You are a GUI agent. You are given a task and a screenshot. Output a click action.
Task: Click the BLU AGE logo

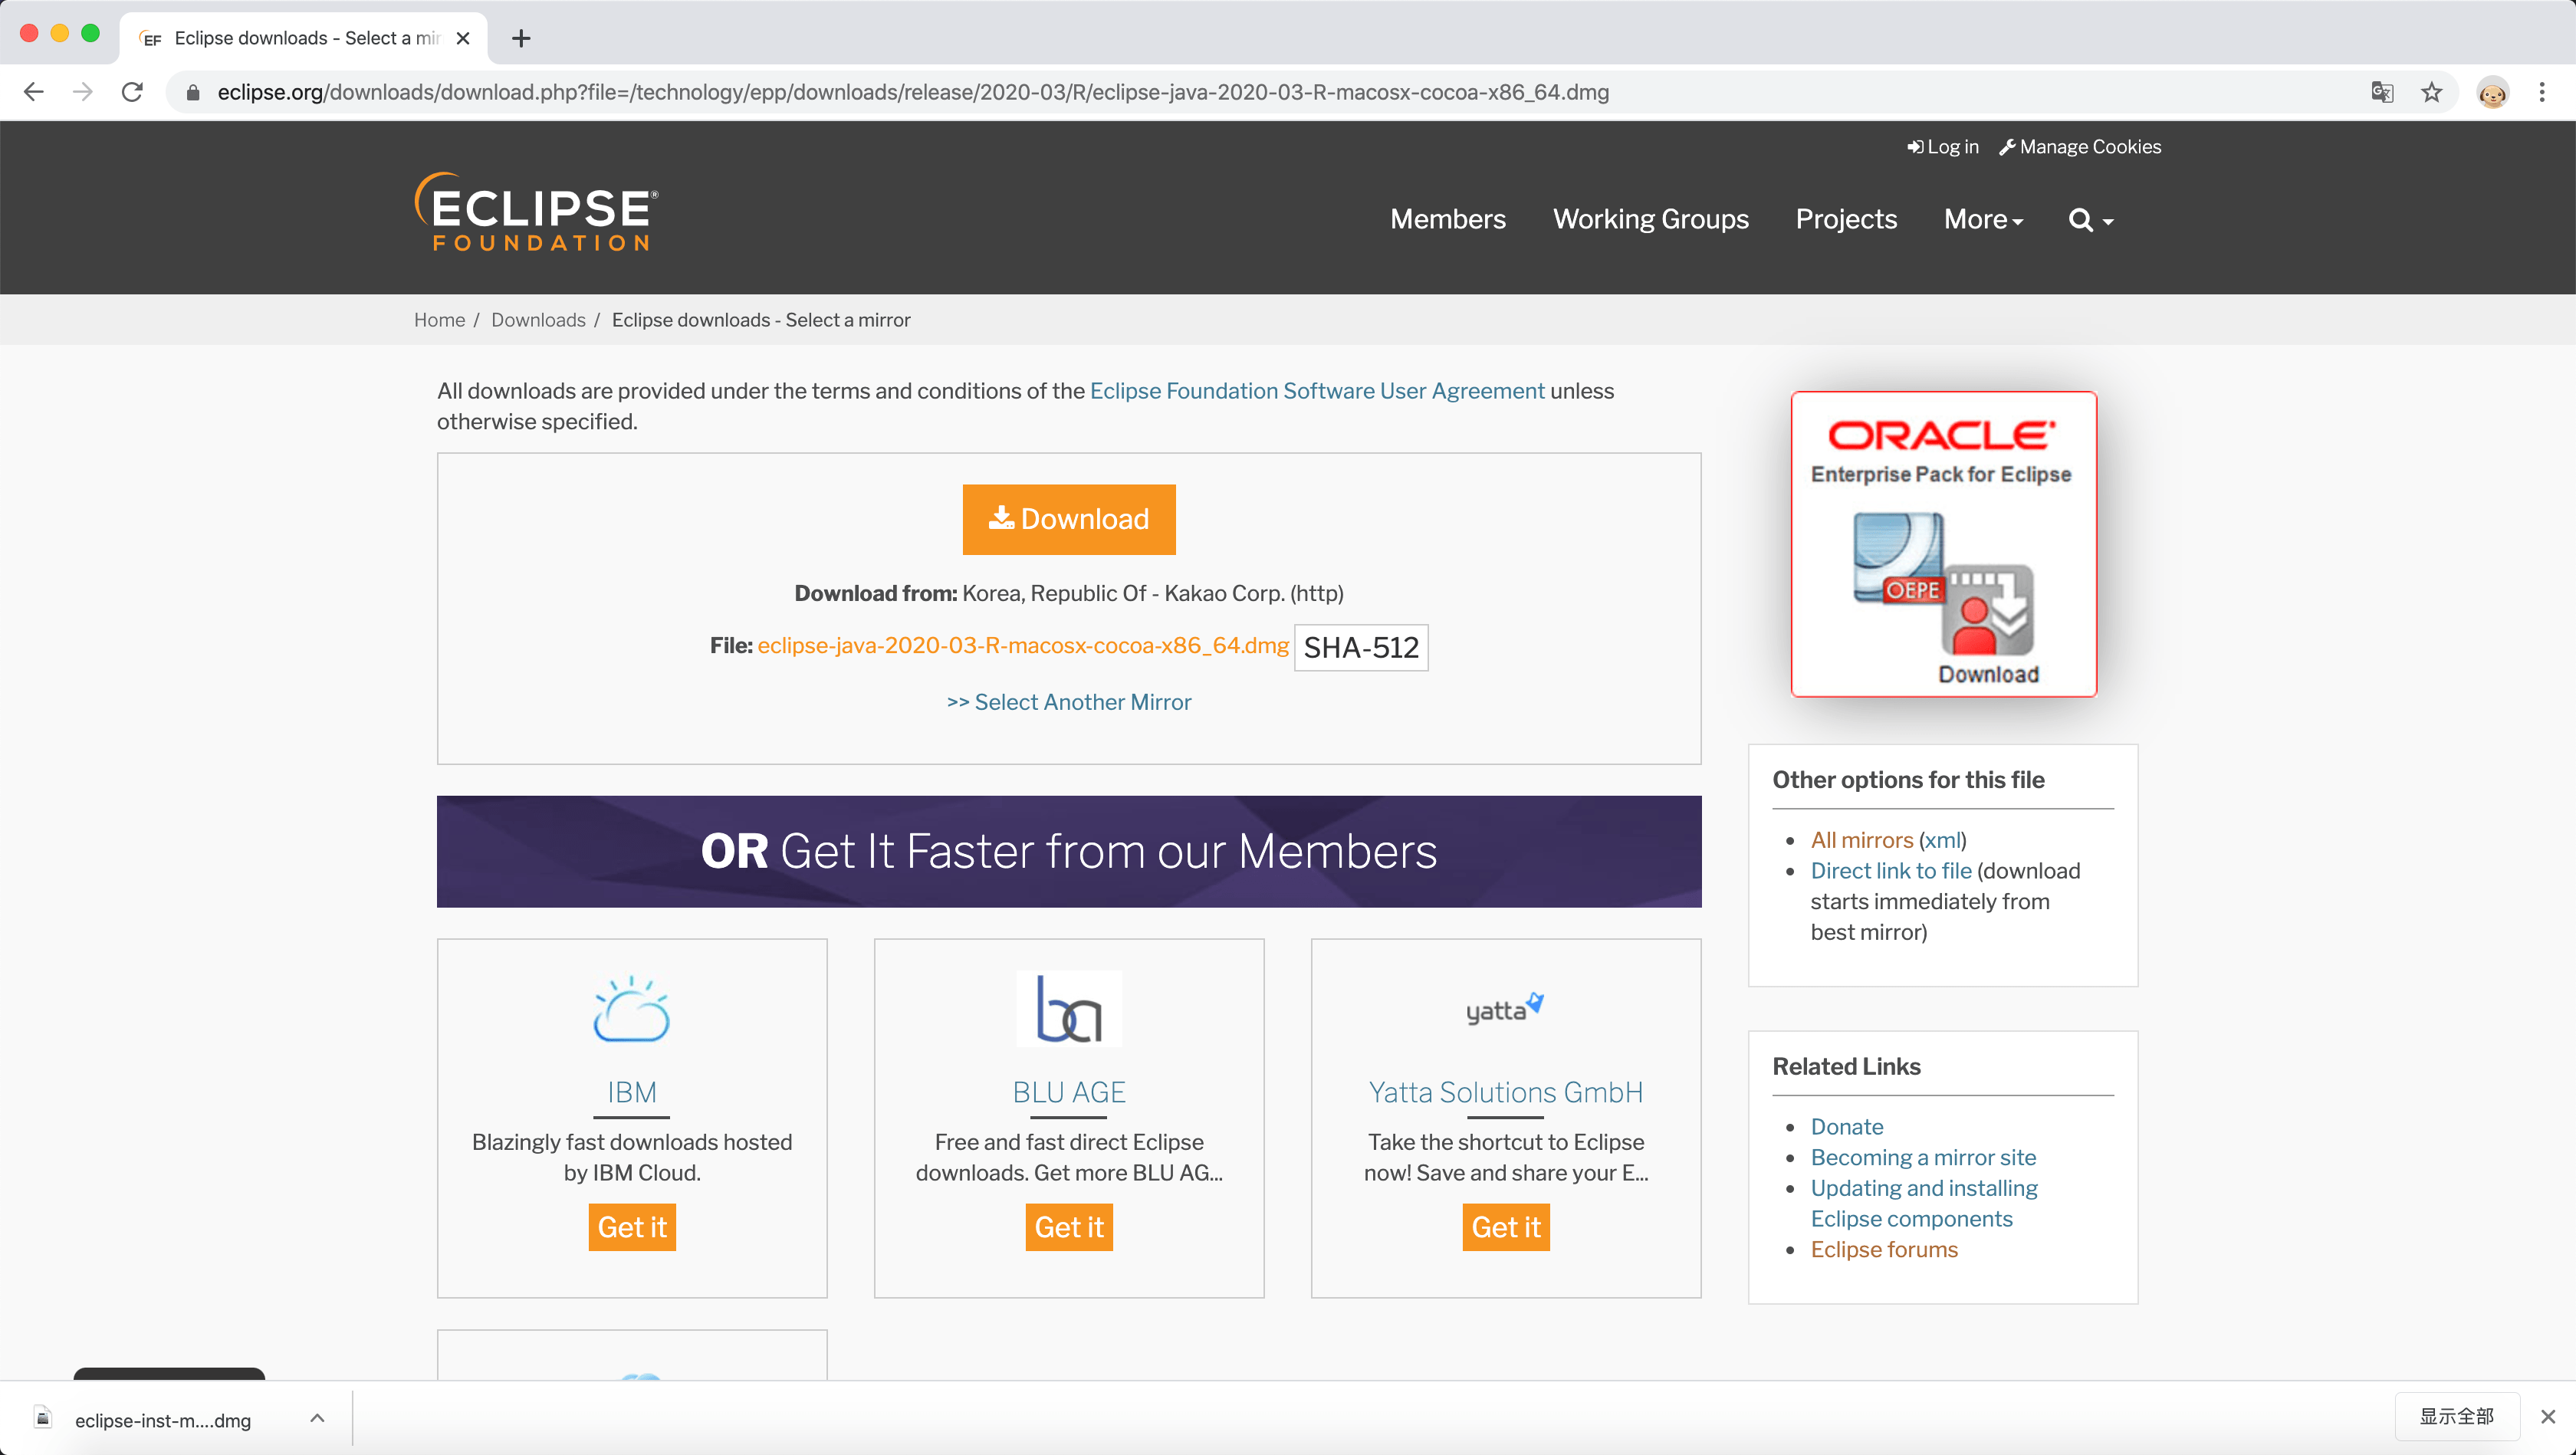[1068, 1008]
